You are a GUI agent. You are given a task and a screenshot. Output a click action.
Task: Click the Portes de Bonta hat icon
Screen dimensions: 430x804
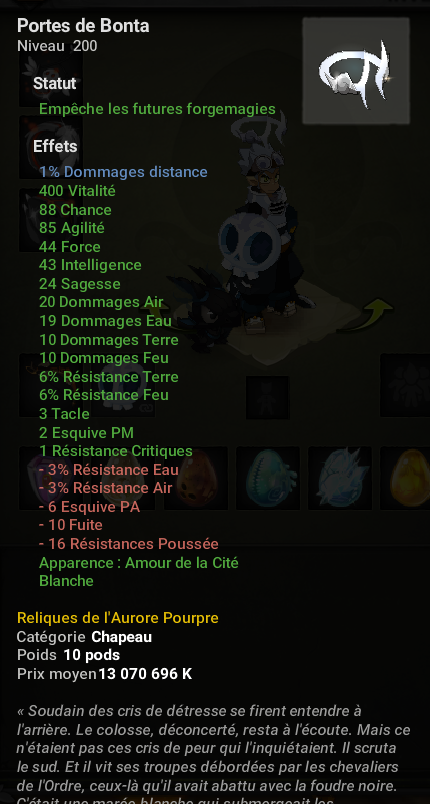[x=356, y=71]
